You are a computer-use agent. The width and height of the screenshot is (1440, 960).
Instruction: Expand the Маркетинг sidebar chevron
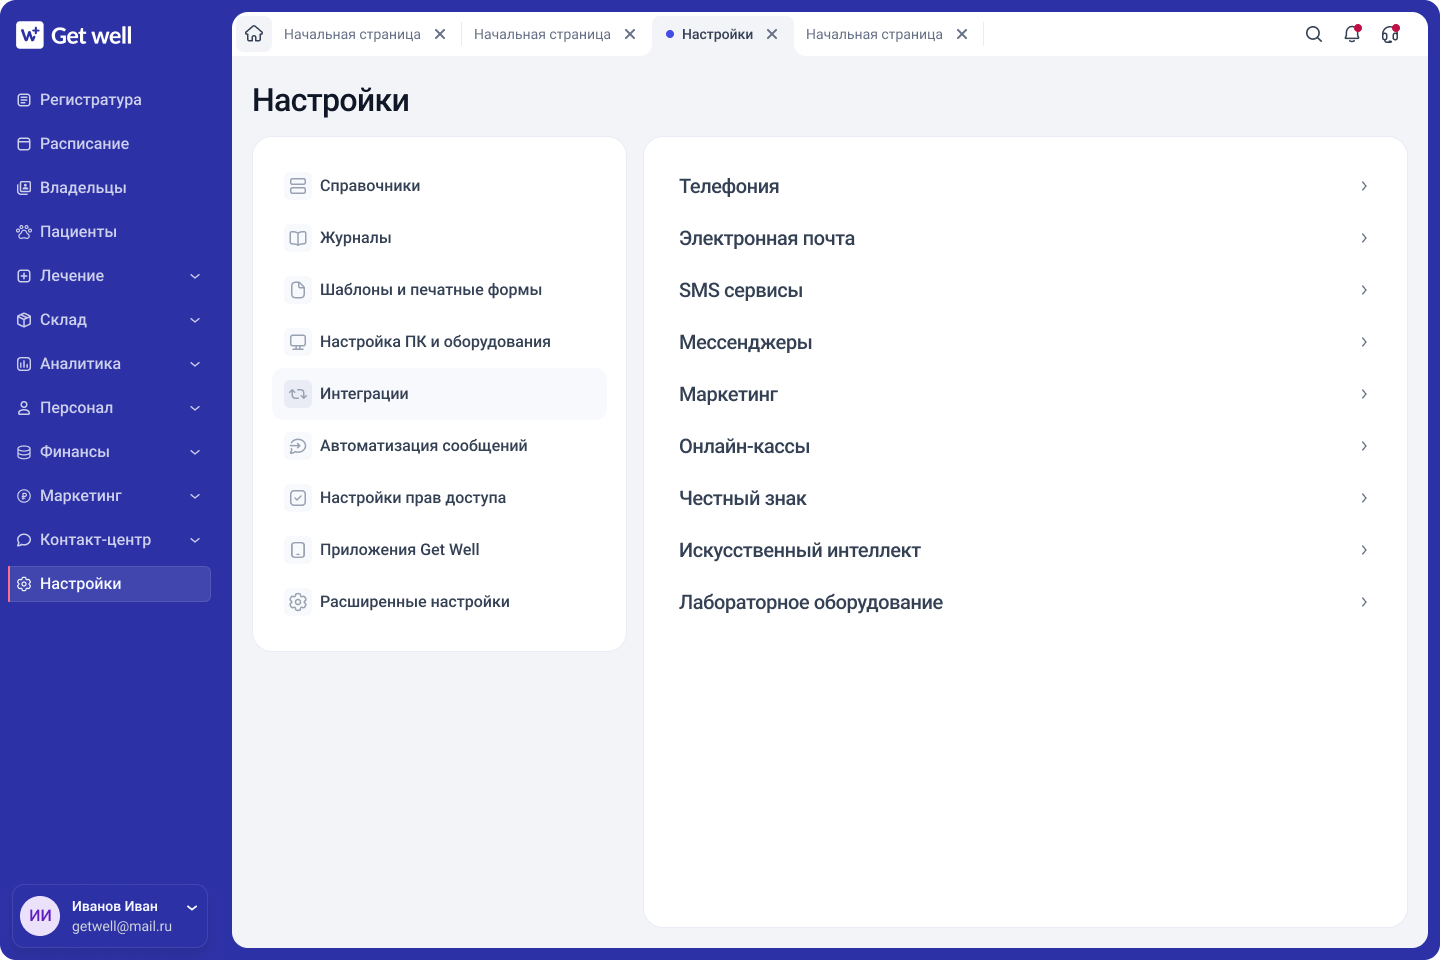(195, 496)
